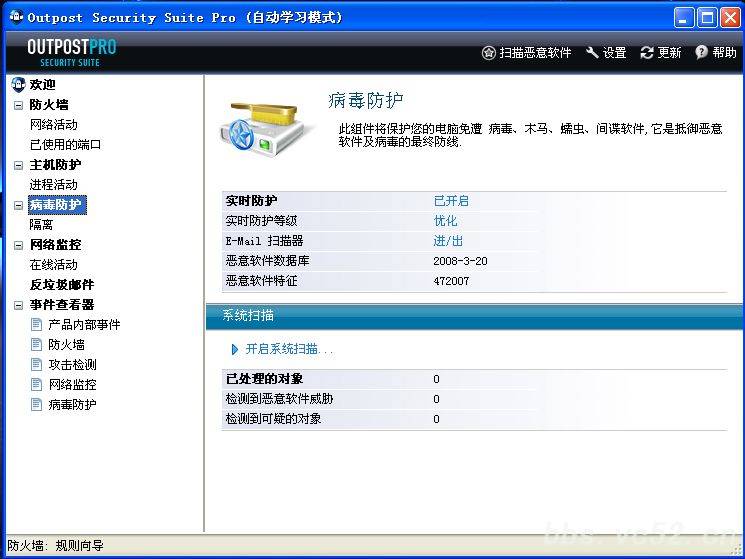Click the 检测到恶意软件威胁 row label
Screen dimensions: 745x559
pos(279,399)
